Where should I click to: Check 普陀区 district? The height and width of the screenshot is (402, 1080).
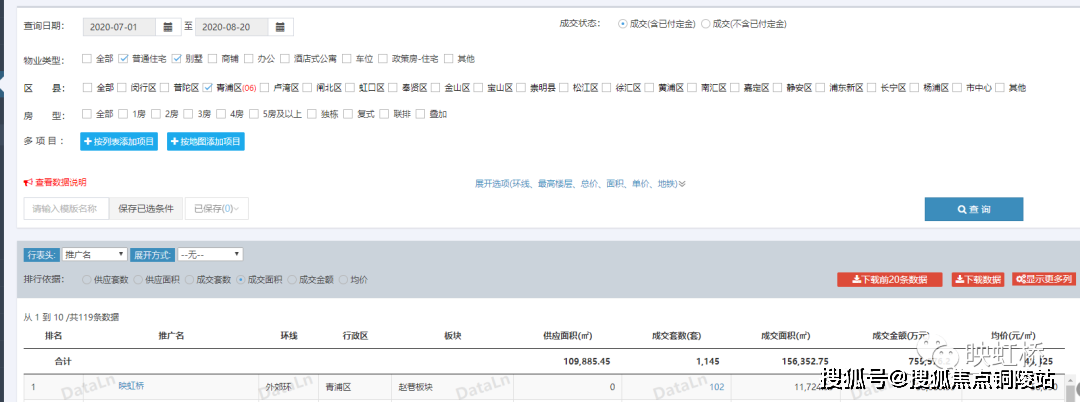(165, 87)
